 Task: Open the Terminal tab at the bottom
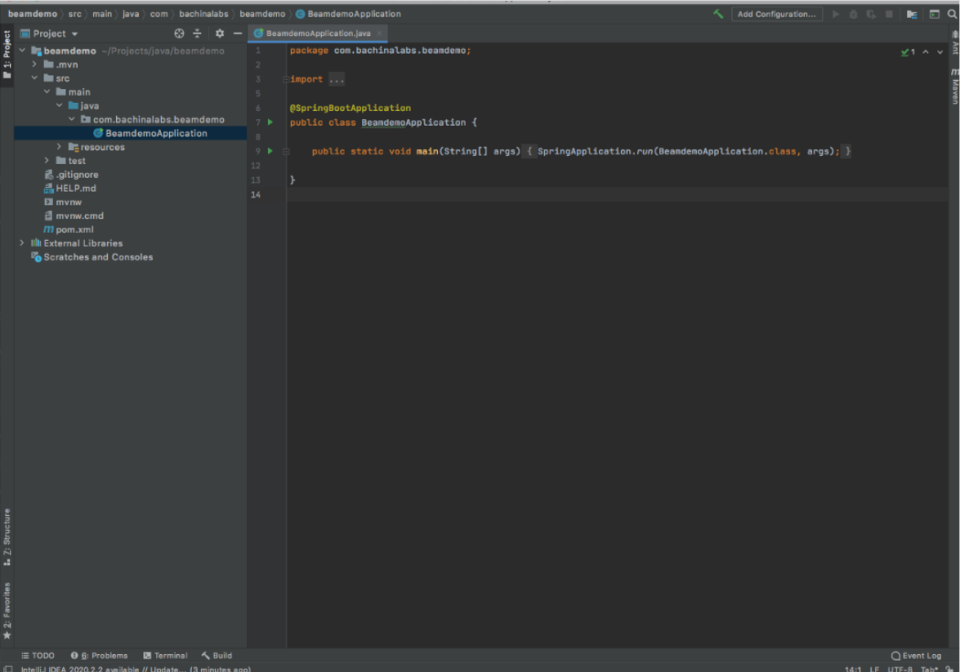[165, 656]
